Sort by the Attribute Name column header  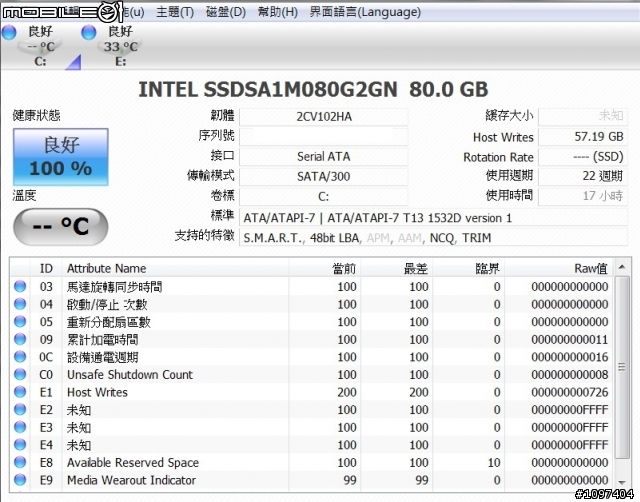(176, 268)
